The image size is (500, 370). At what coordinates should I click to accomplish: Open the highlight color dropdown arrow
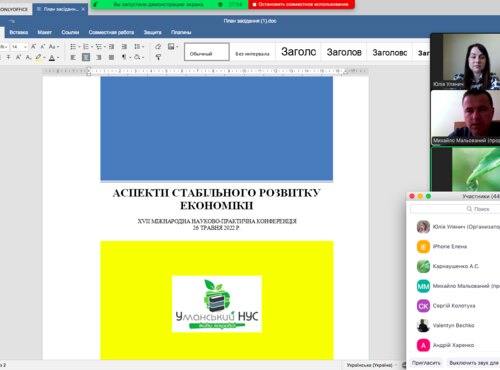44,58
